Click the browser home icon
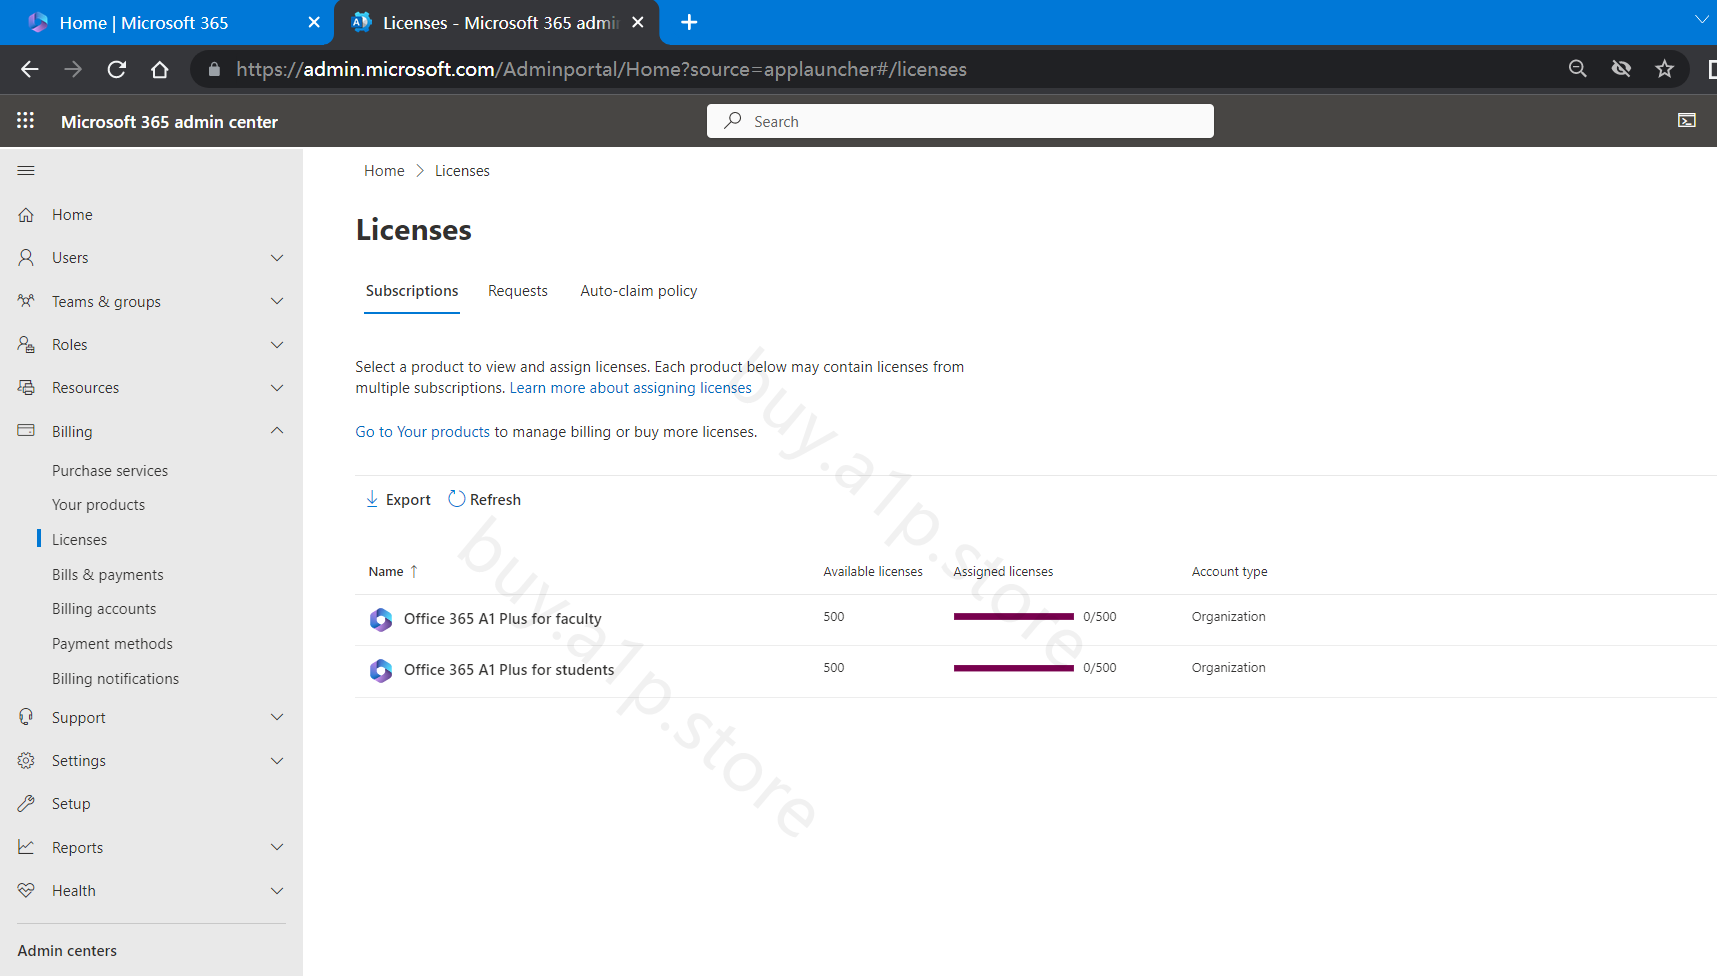 (160, 69)
